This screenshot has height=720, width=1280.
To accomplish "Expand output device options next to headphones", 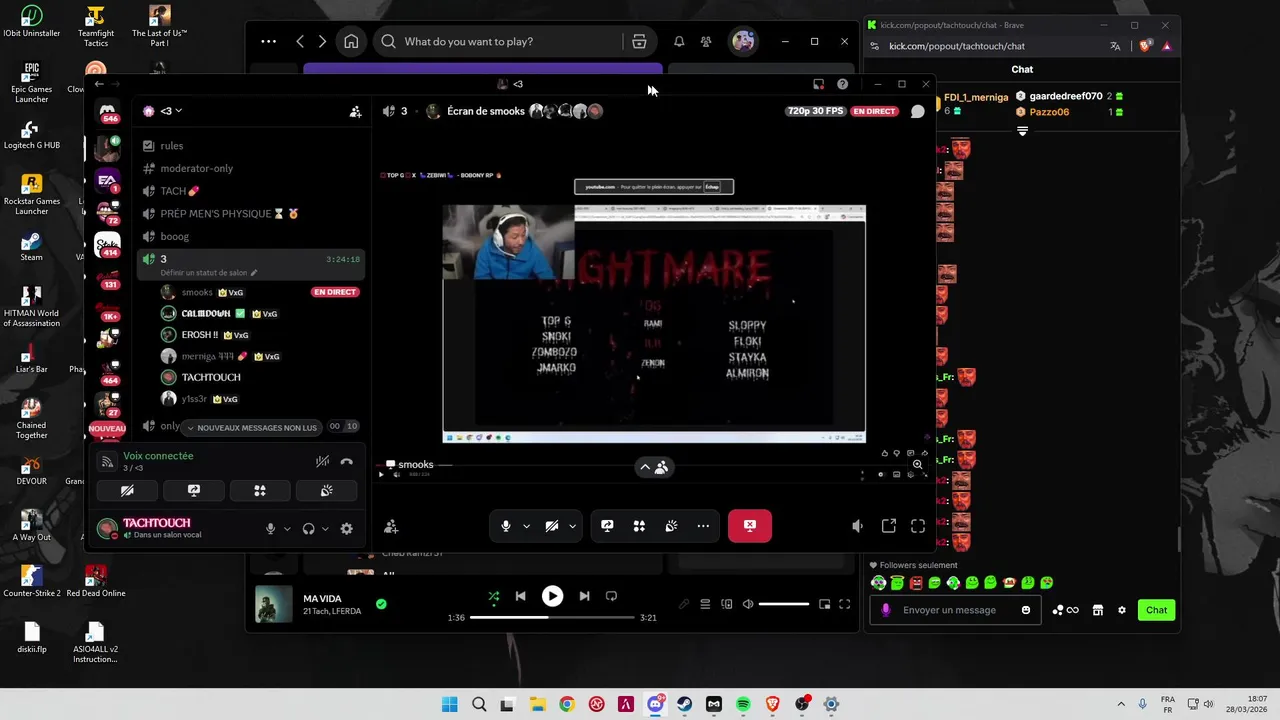I will (325, 529).
